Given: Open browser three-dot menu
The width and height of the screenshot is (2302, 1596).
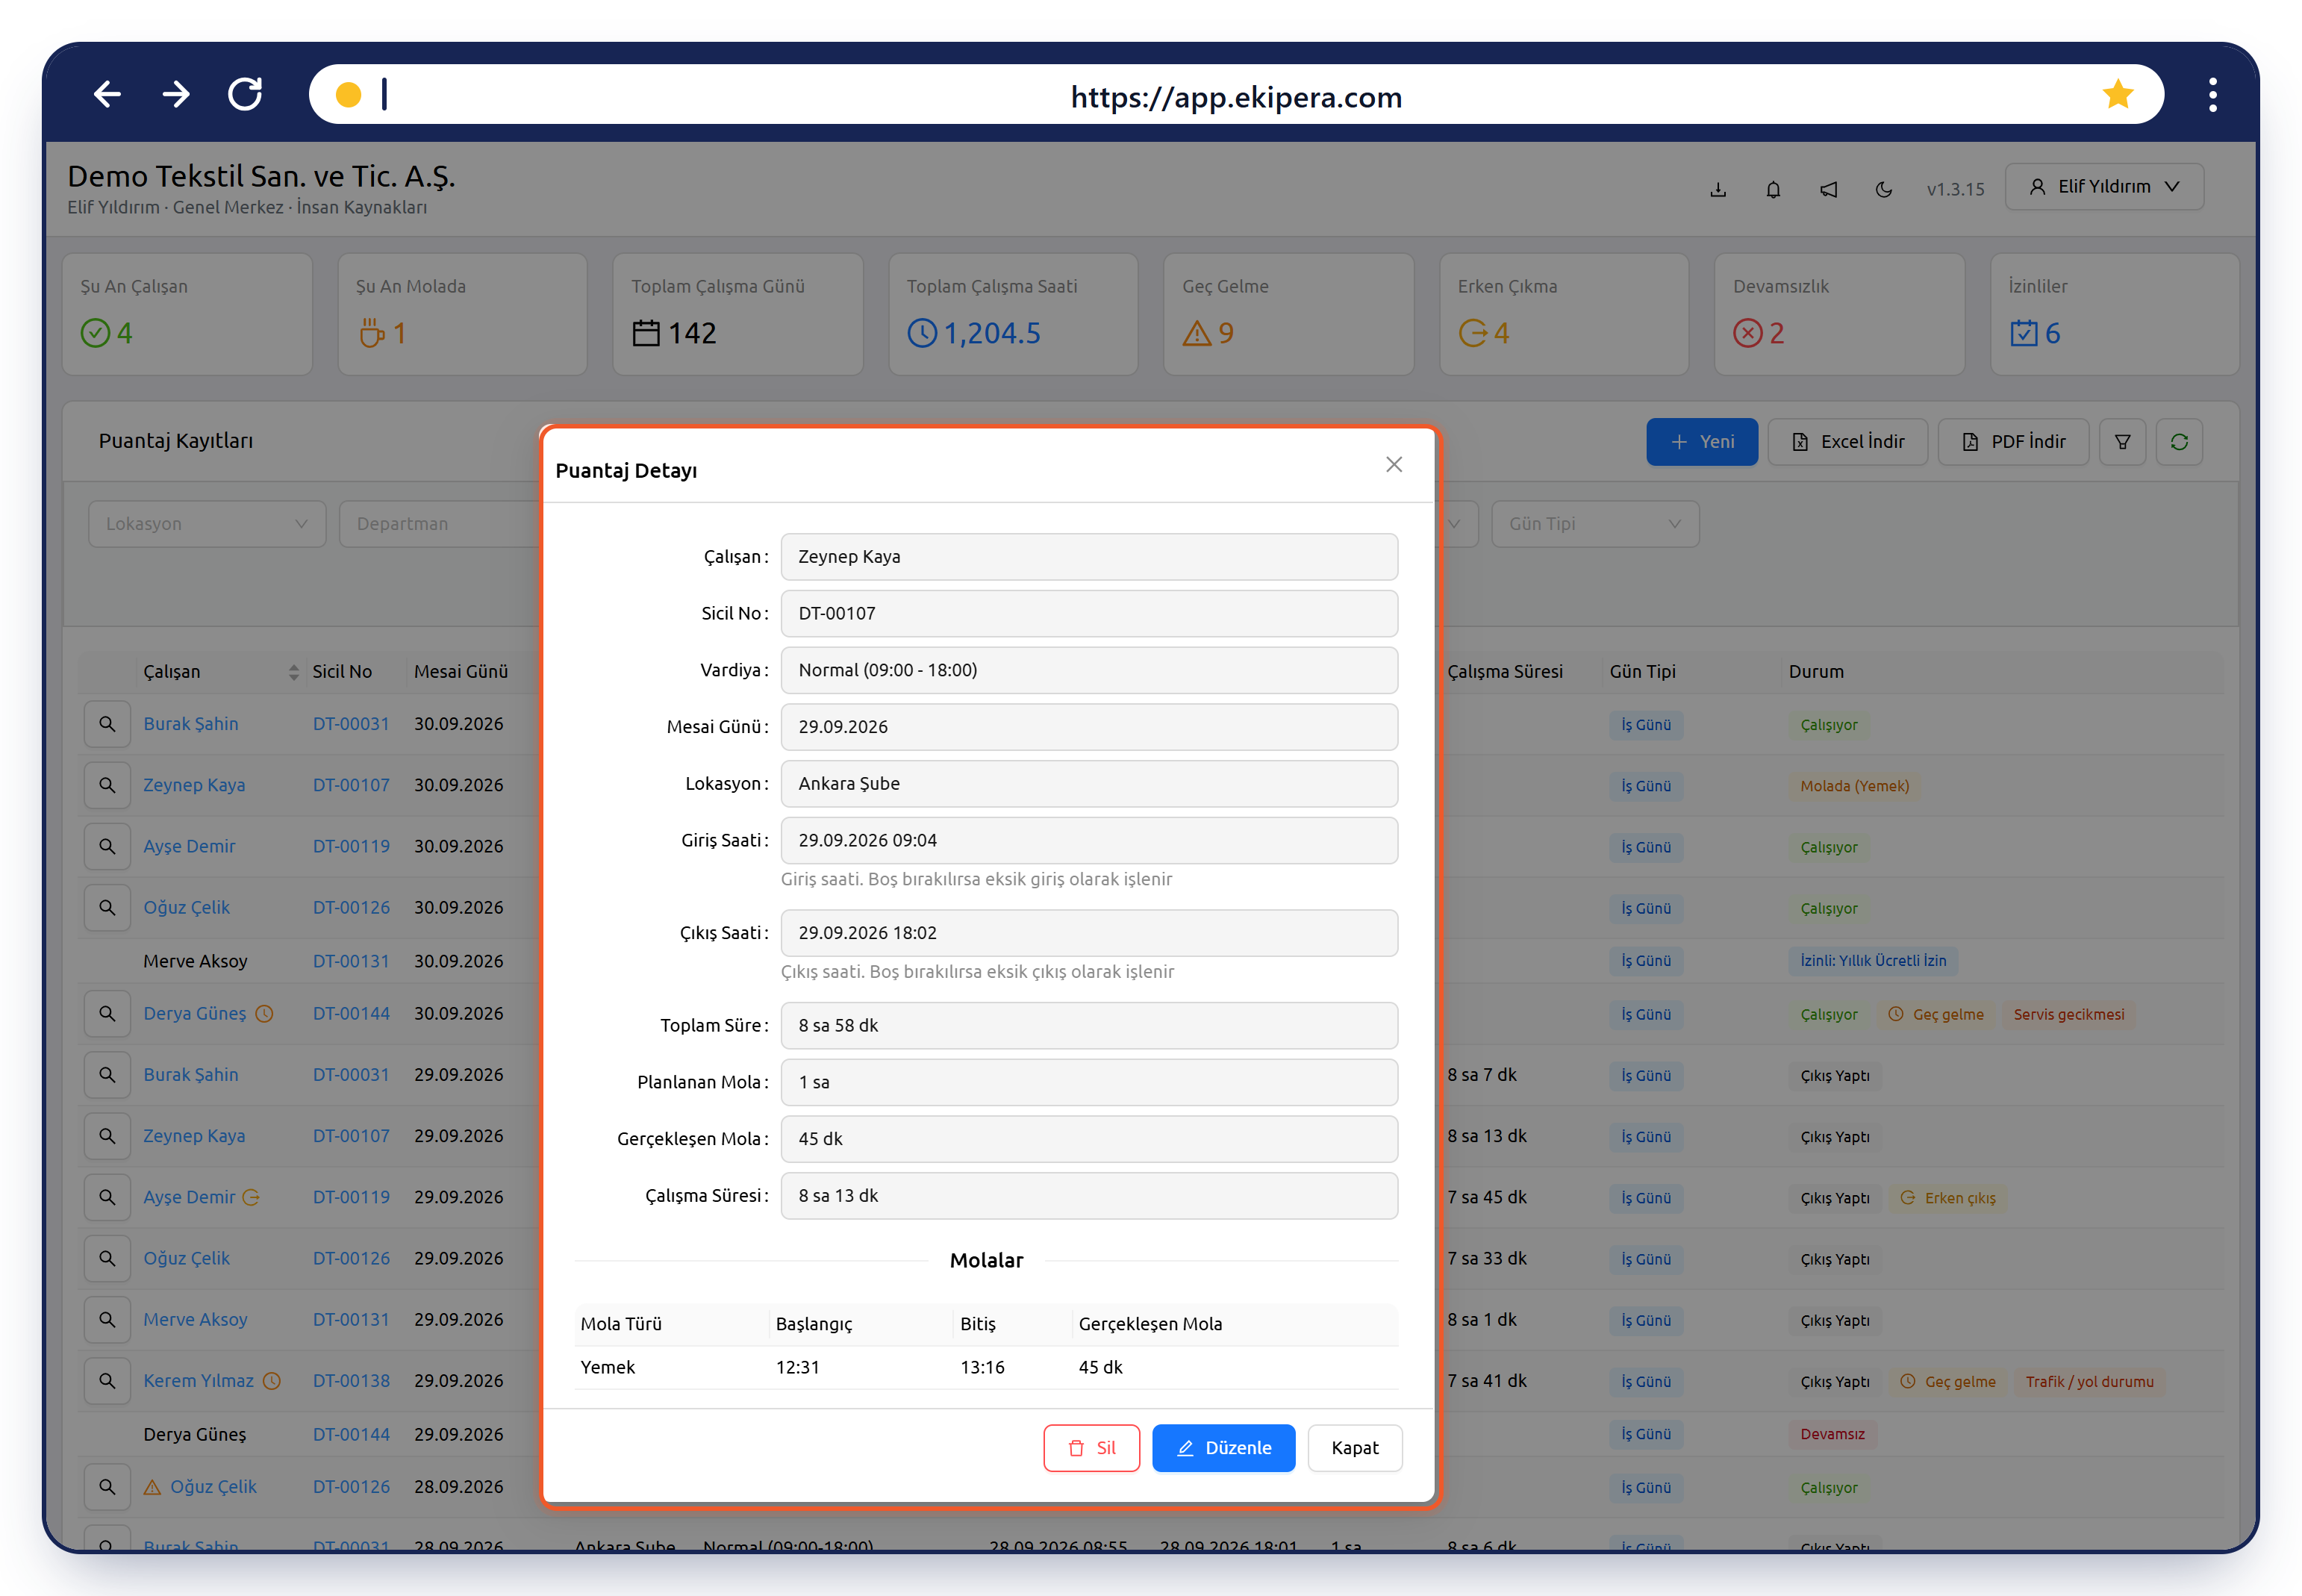Looking at the screenshot, I should coord(2212,95).
